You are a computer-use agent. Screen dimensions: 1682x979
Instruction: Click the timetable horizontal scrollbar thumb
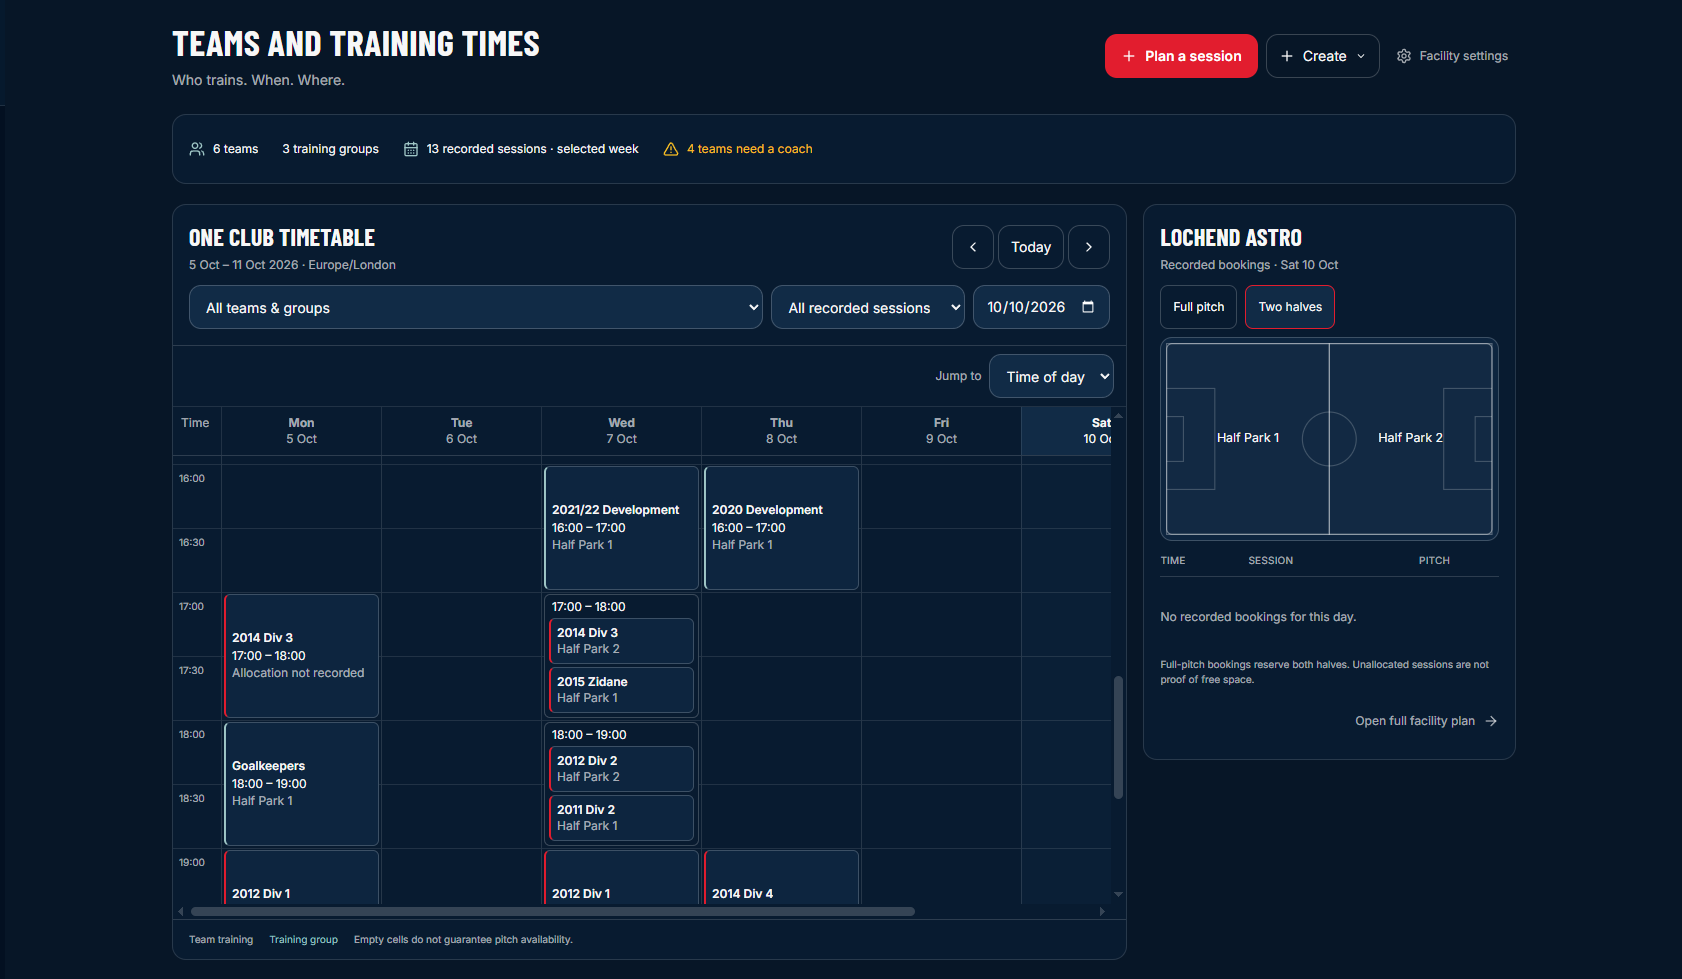(x=553, y=912)
